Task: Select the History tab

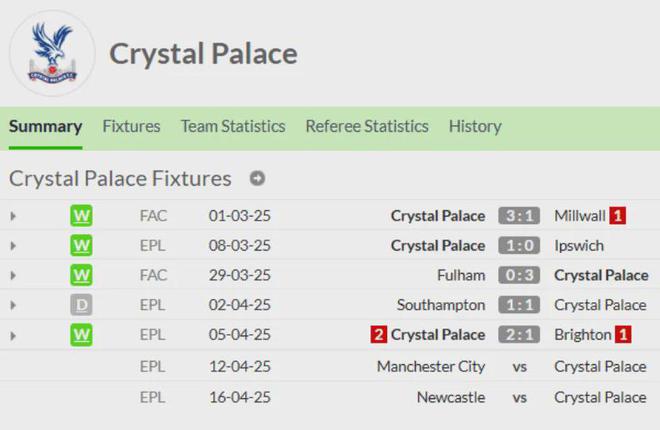Action: (x=475, y=127)
